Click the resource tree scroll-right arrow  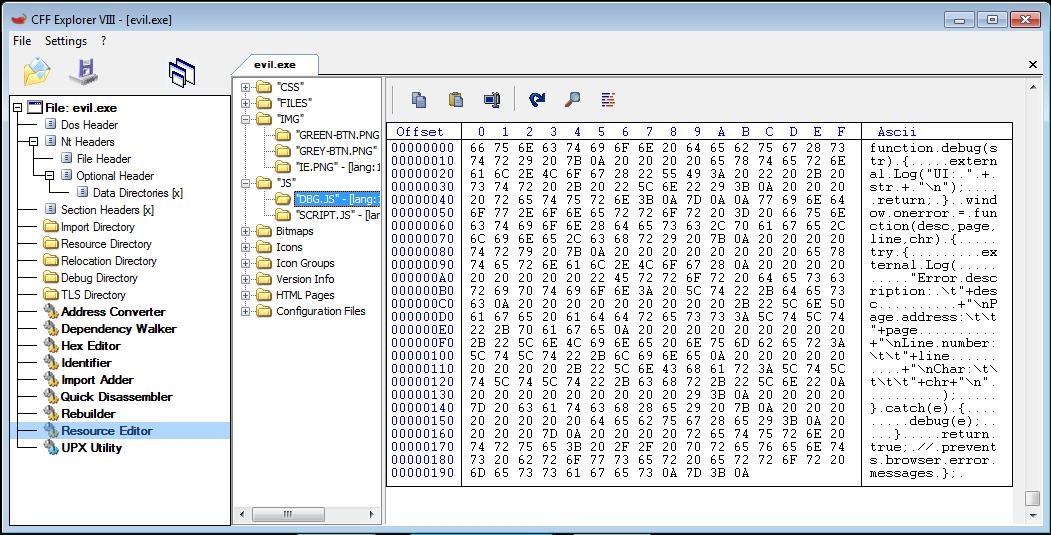[372, 515]
